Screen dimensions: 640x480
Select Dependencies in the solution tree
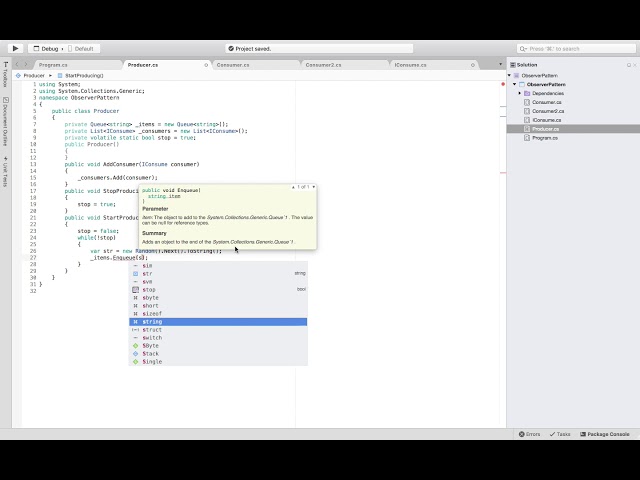pos(547,93)
